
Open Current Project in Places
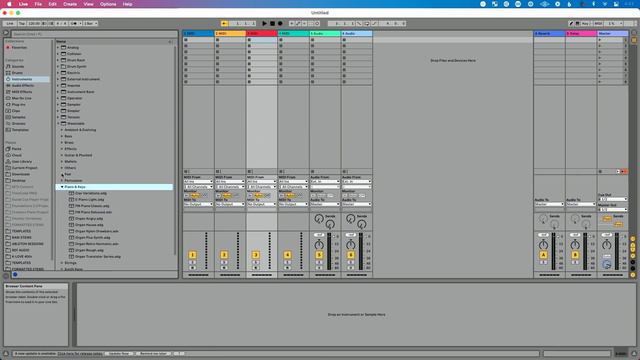pyautogui.click(x=24, y=168)
